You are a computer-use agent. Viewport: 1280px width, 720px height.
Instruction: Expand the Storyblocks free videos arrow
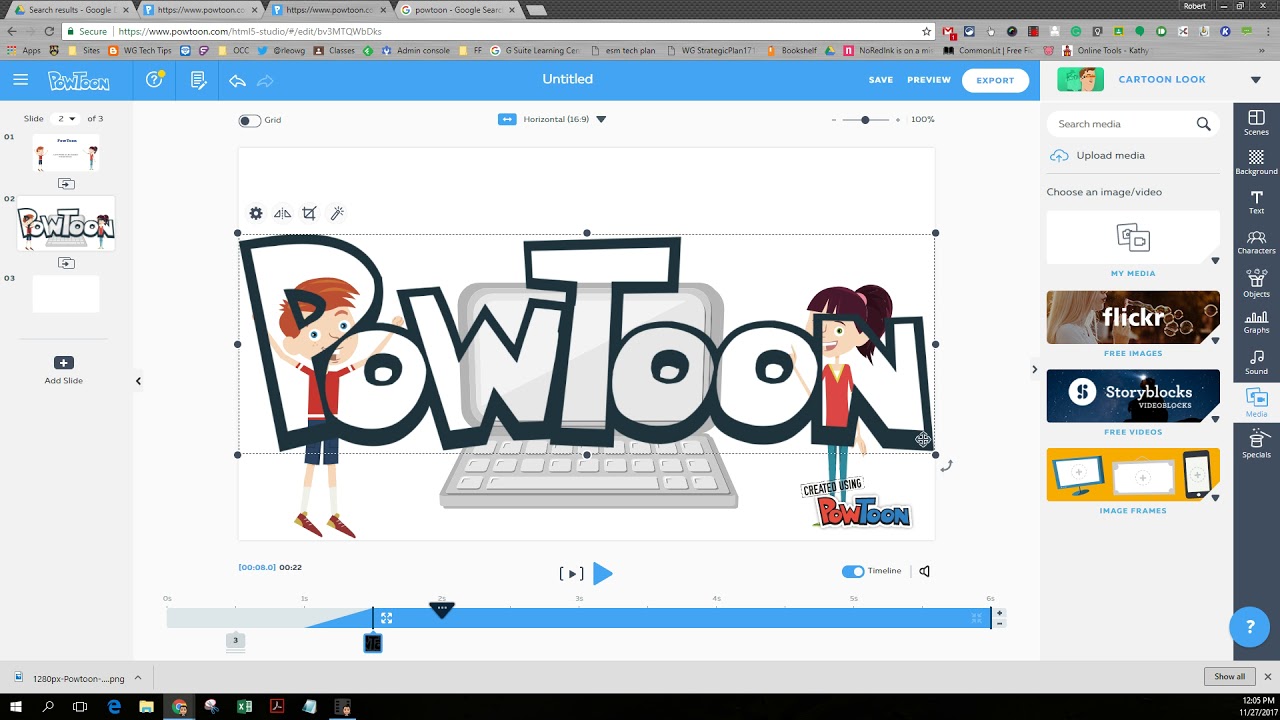1215,419
